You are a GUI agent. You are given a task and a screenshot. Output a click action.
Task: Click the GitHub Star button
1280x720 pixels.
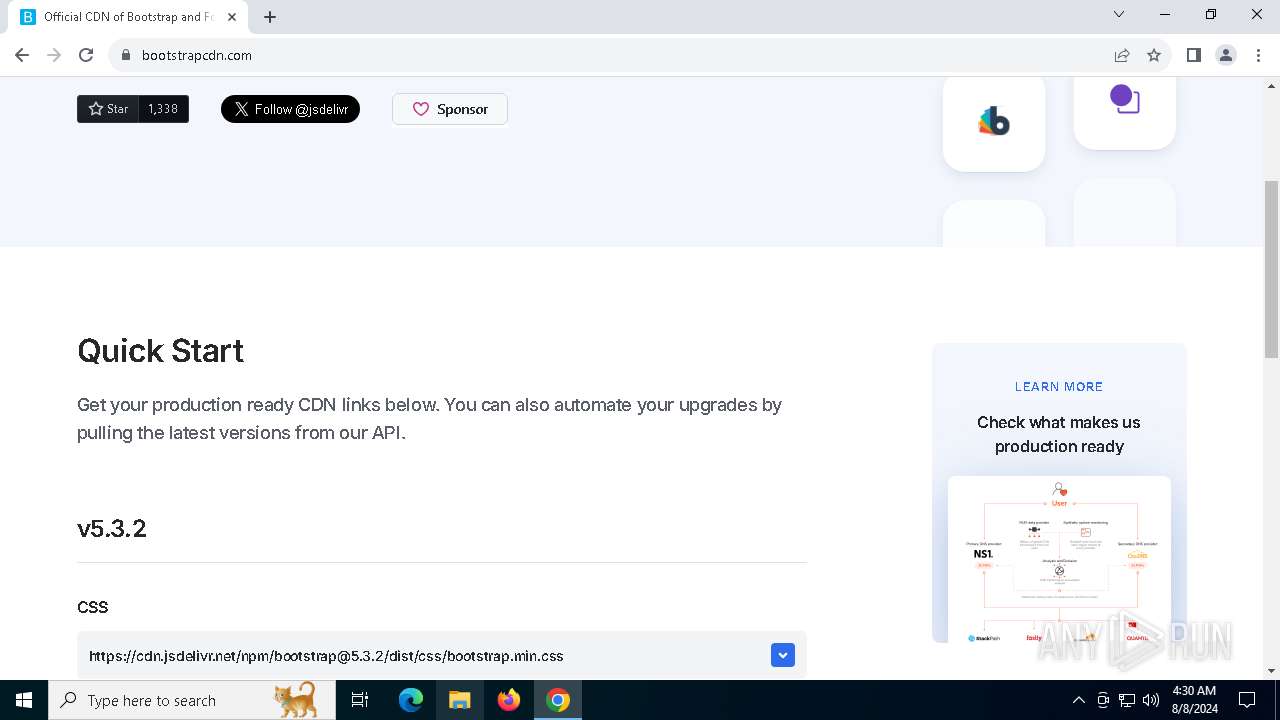coord(108,109)
